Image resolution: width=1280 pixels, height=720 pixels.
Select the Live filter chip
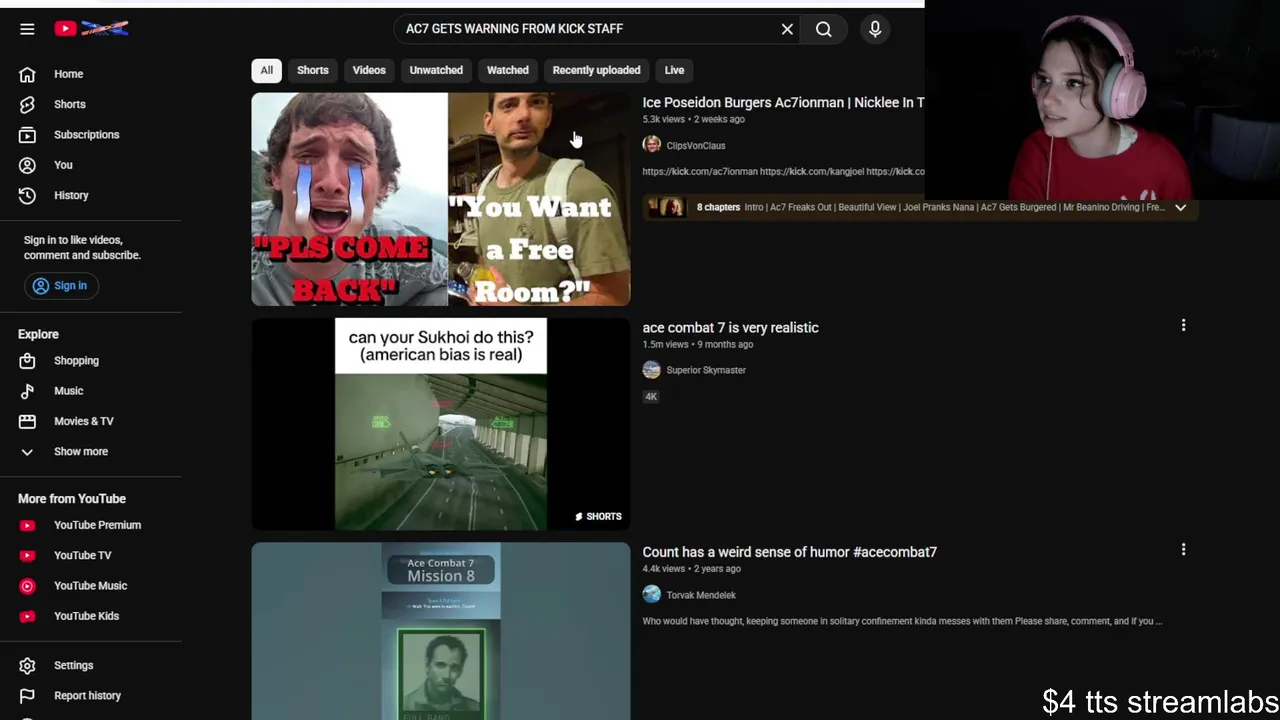point(674,70)
